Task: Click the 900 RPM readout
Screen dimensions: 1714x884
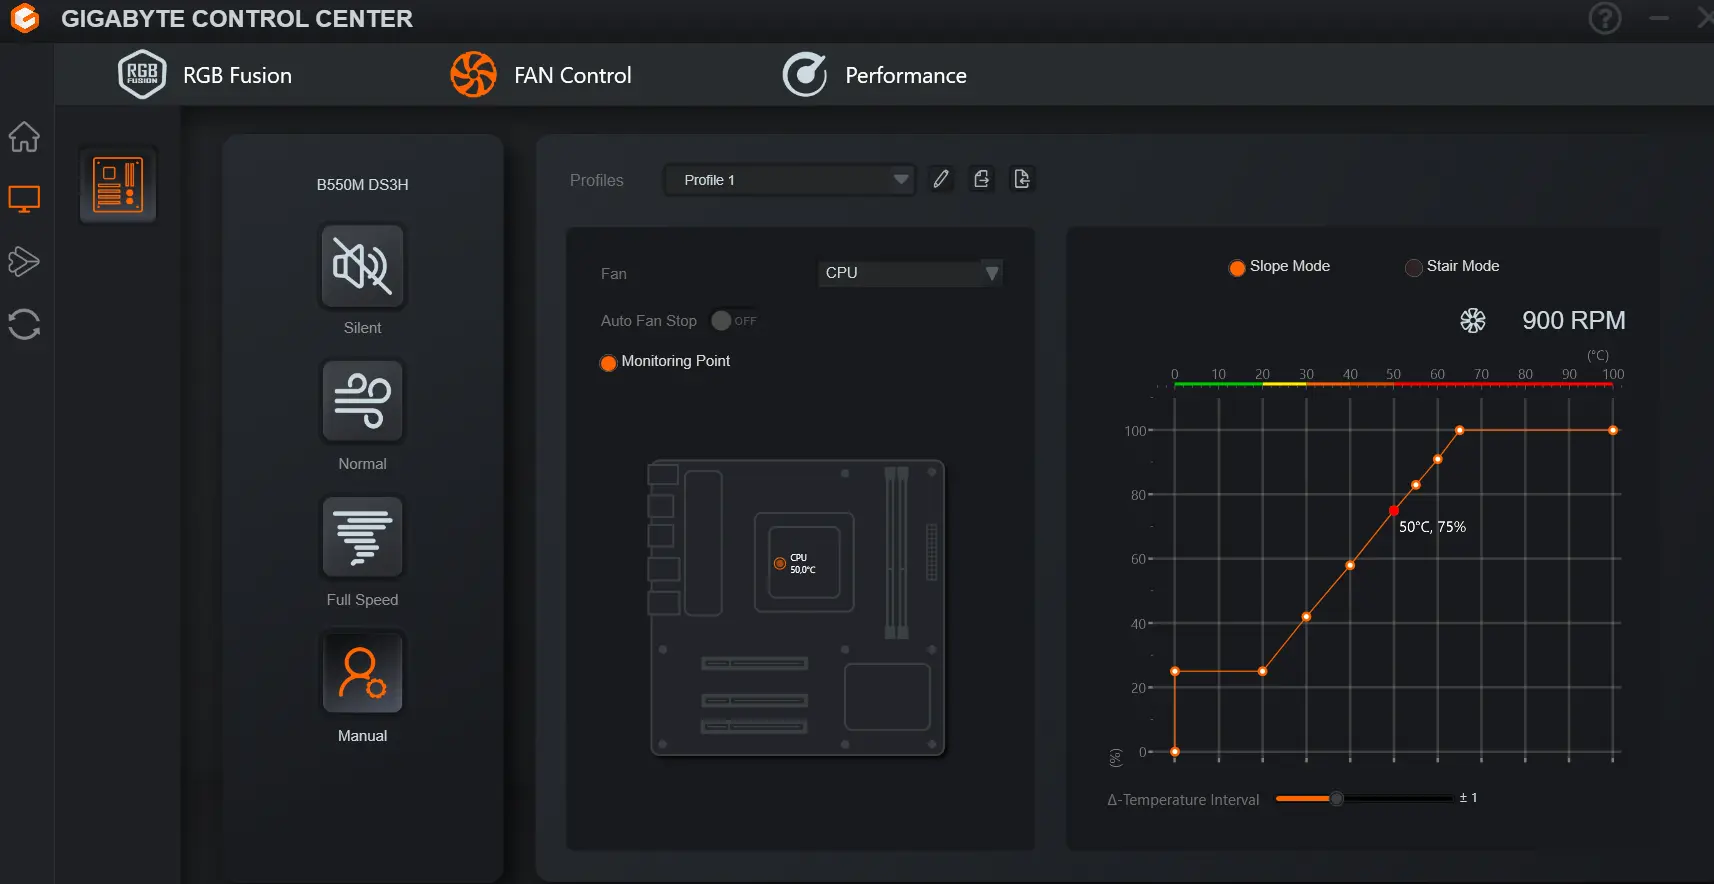Action: click(x=1574, y=320)
